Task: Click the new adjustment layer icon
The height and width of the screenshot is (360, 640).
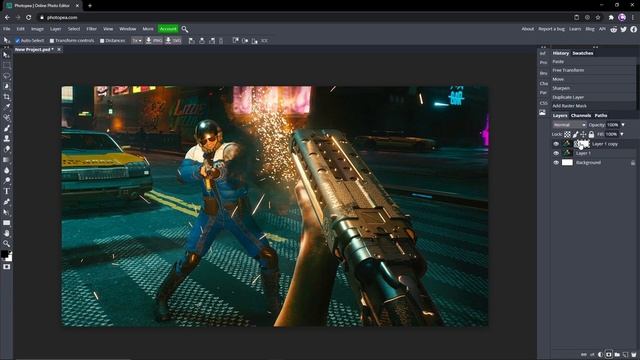Action: tap(600, 355)
